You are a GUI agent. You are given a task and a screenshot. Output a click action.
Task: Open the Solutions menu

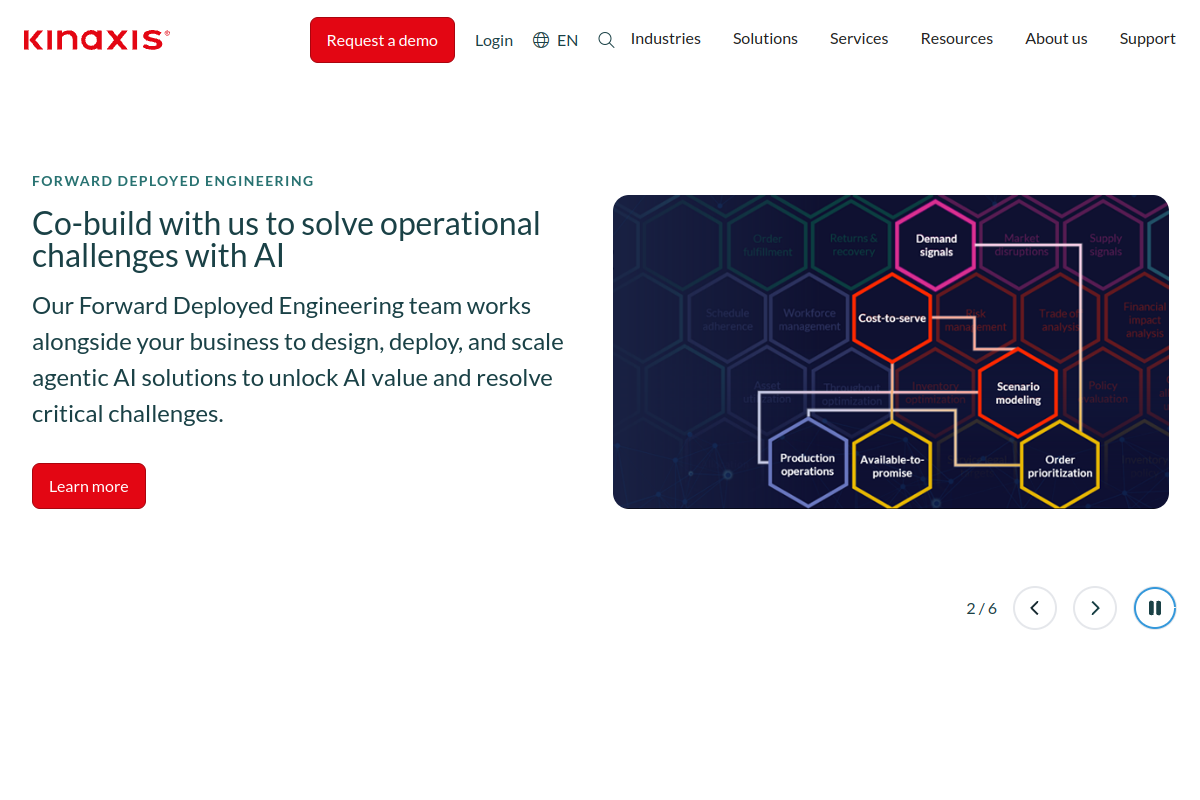click(x=765, y=39)
